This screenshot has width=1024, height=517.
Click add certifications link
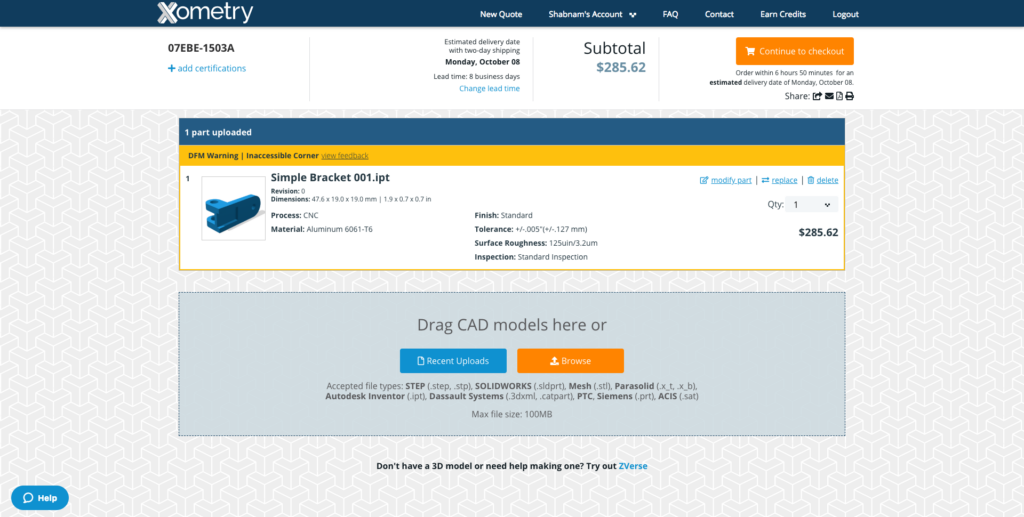(x=207, y=68)
